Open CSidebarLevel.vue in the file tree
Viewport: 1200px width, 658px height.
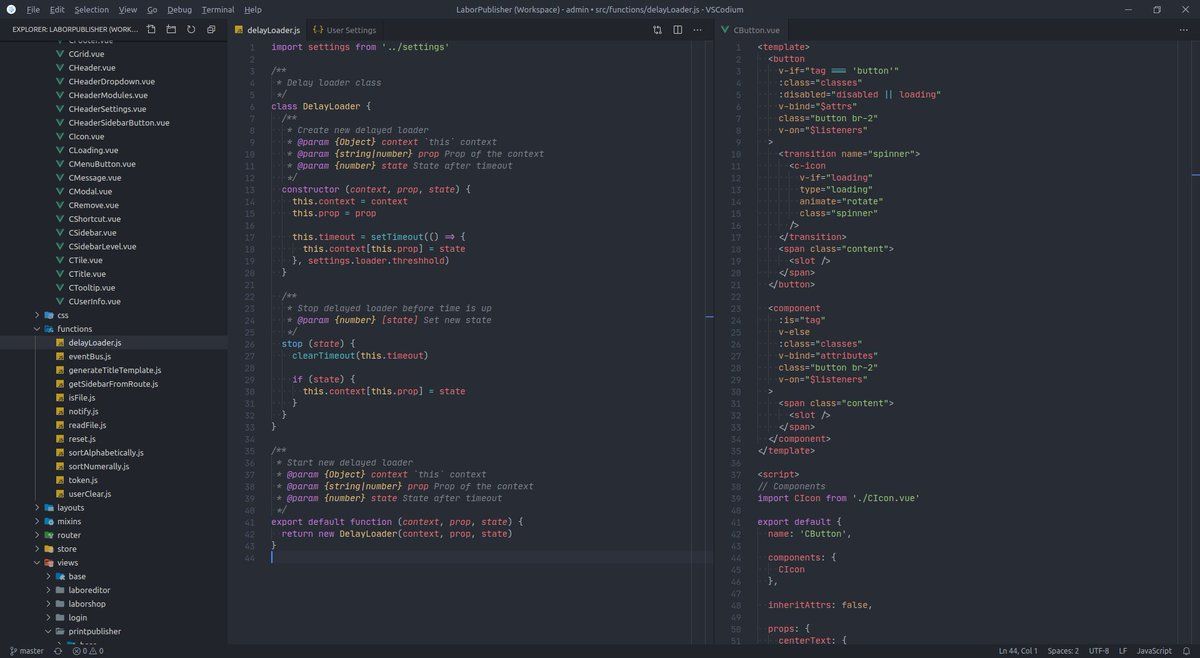[x=114, y=246]
